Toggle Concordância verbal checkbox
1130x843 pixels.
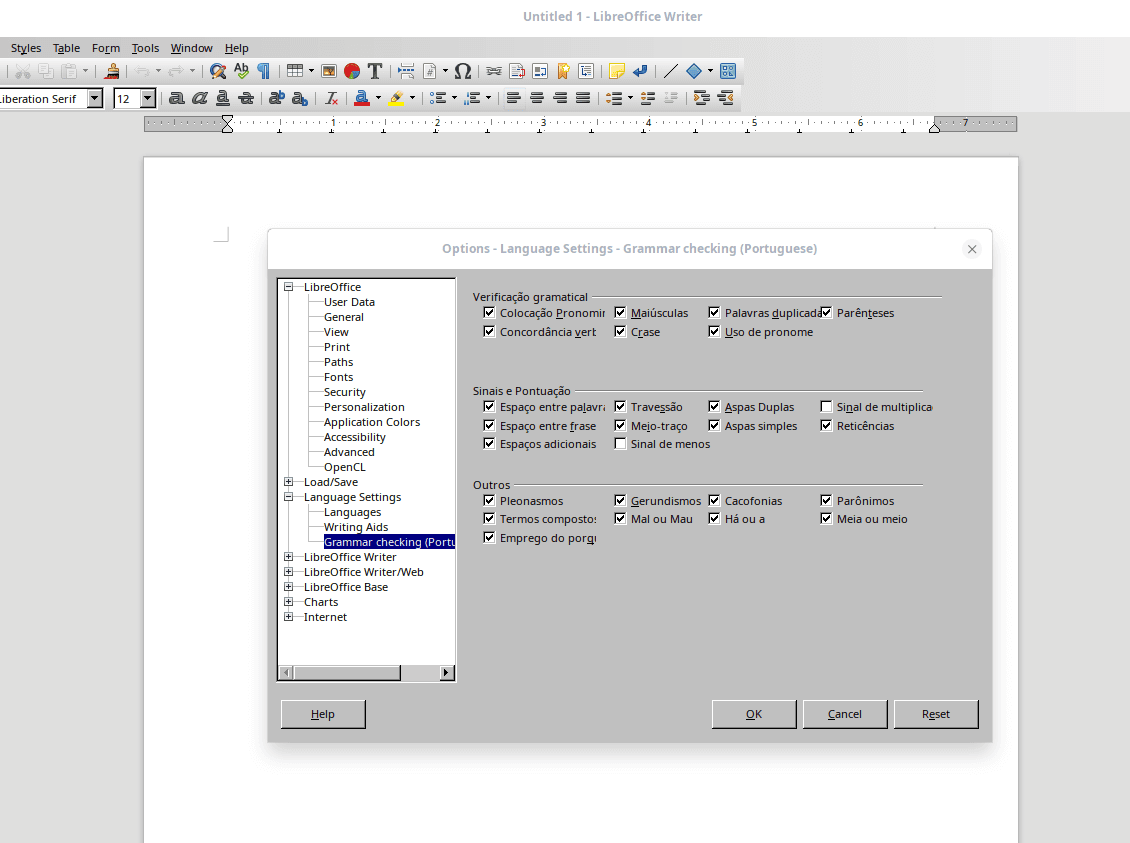489,331
